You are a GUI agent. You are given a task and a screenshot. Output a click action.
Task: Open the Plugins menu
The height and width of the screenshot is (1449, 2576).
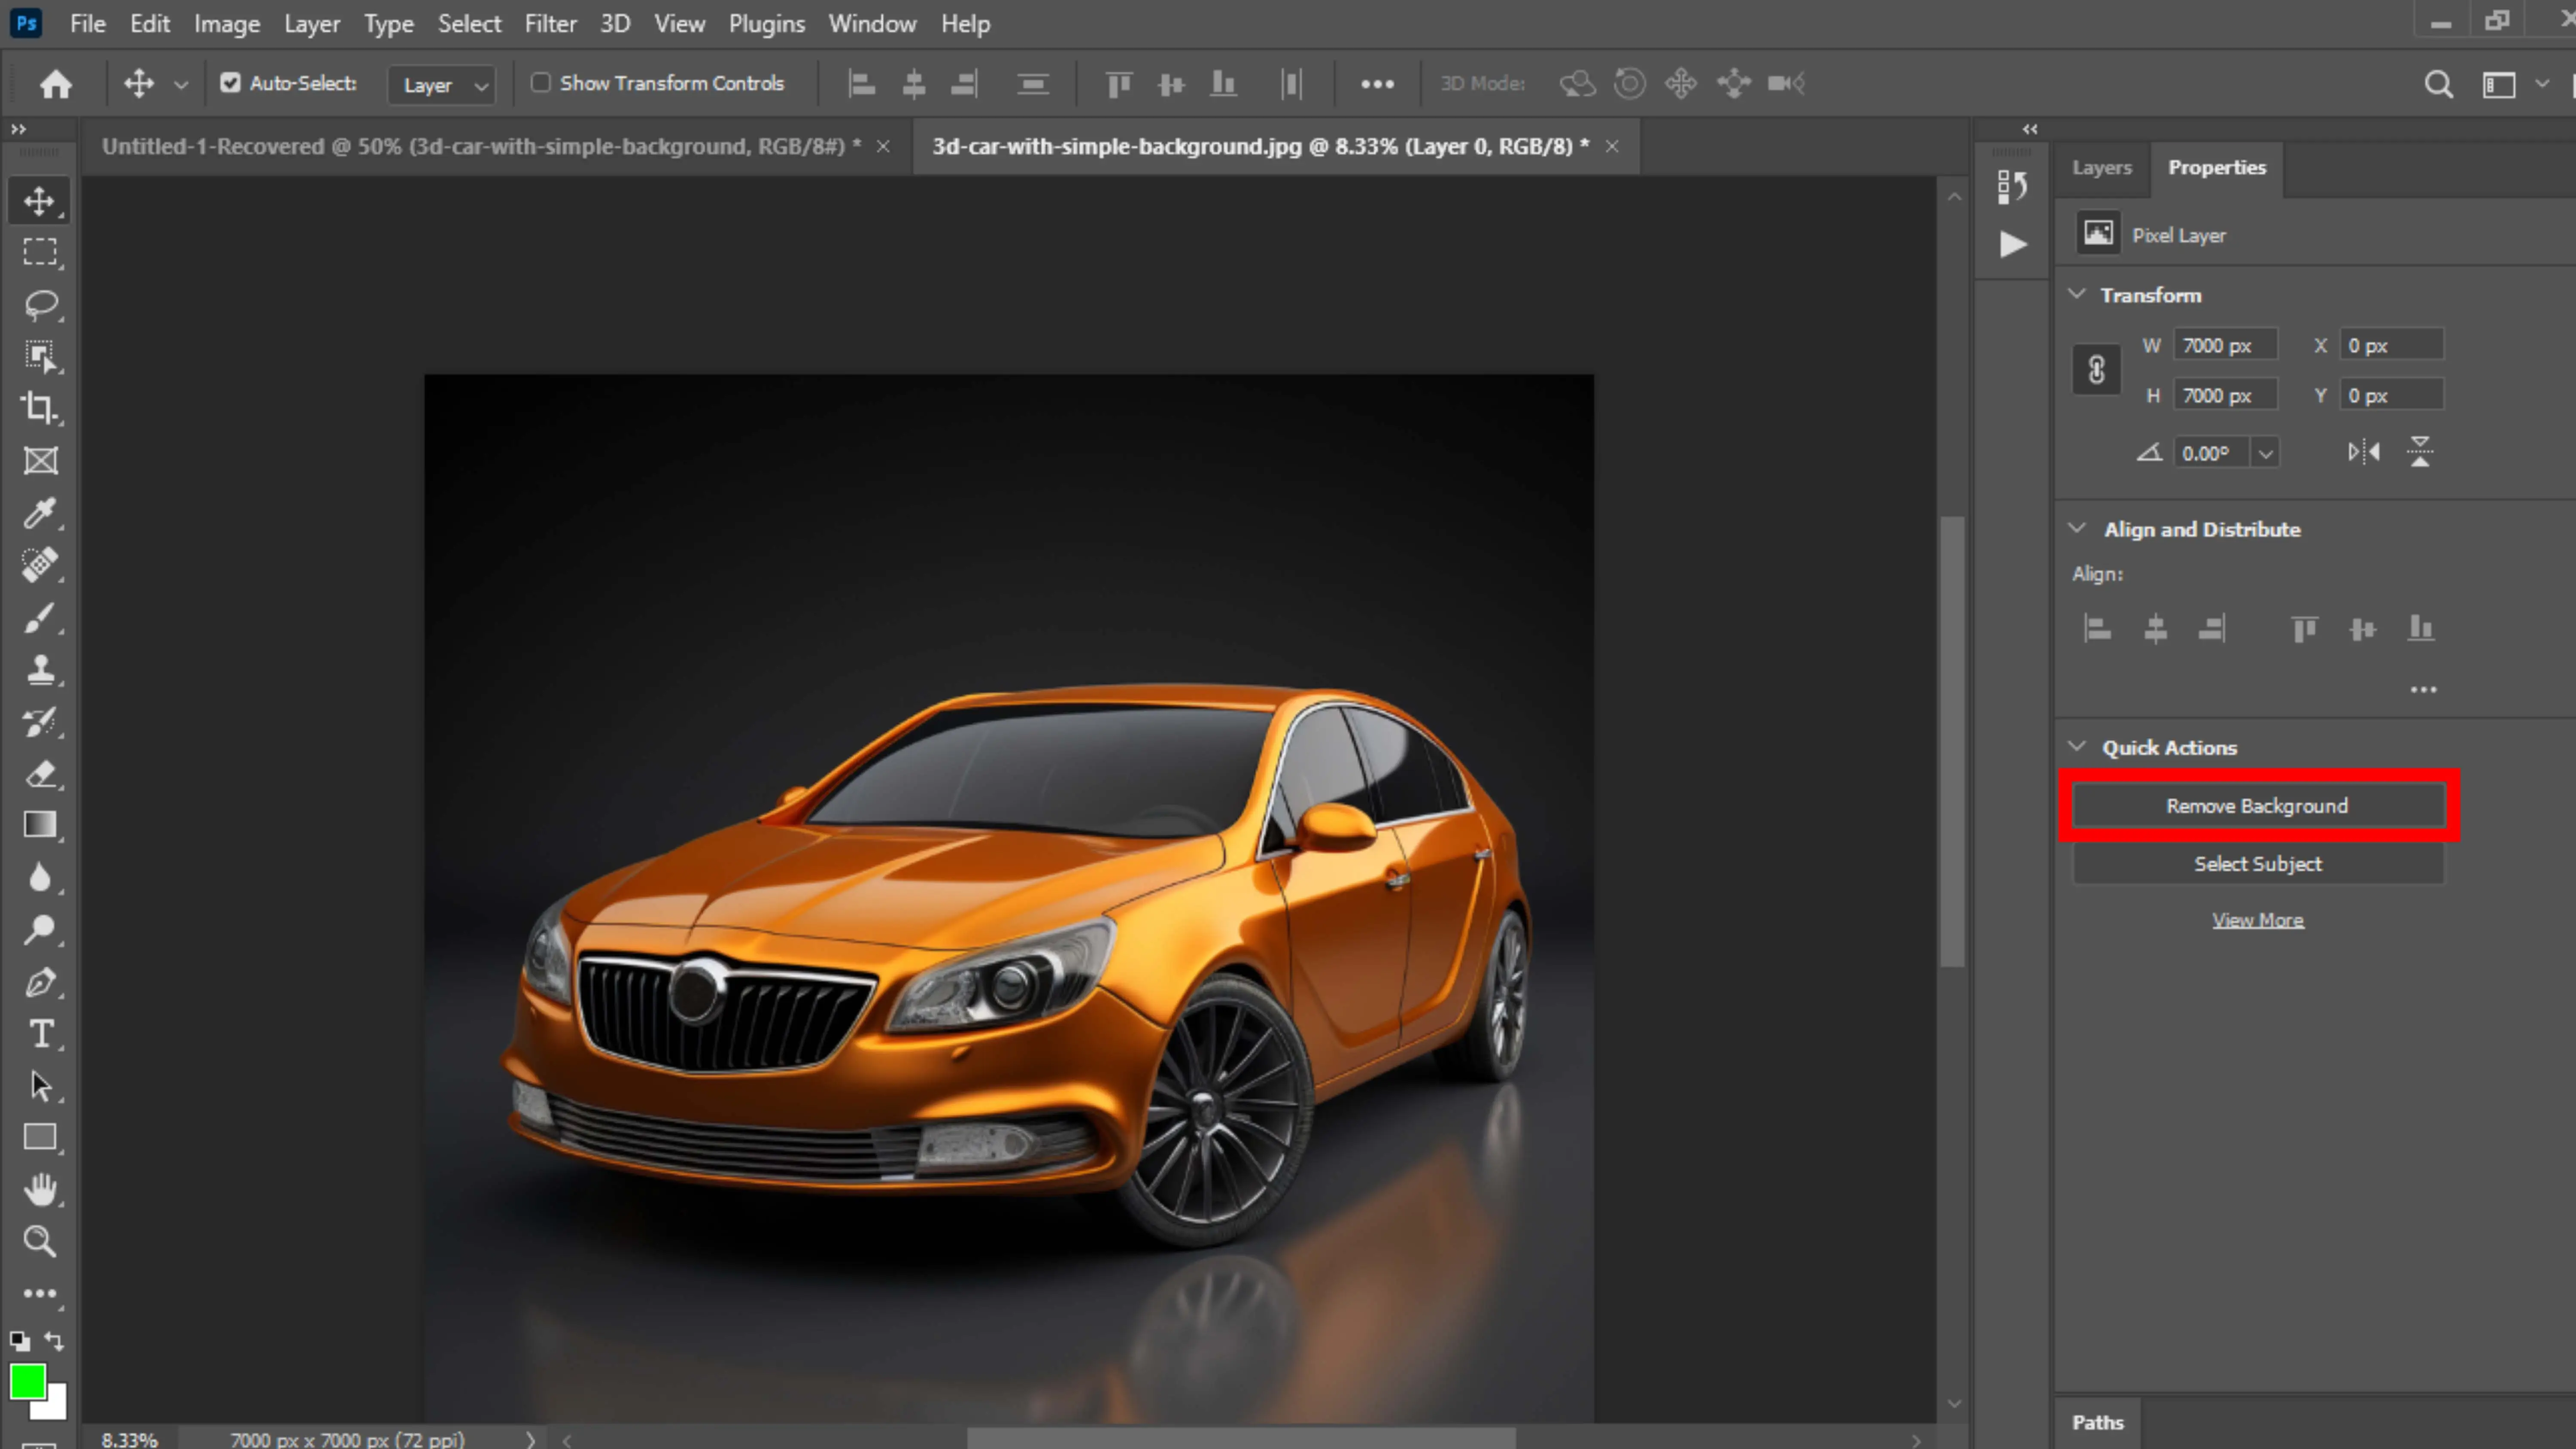click(x=766, y=24)
